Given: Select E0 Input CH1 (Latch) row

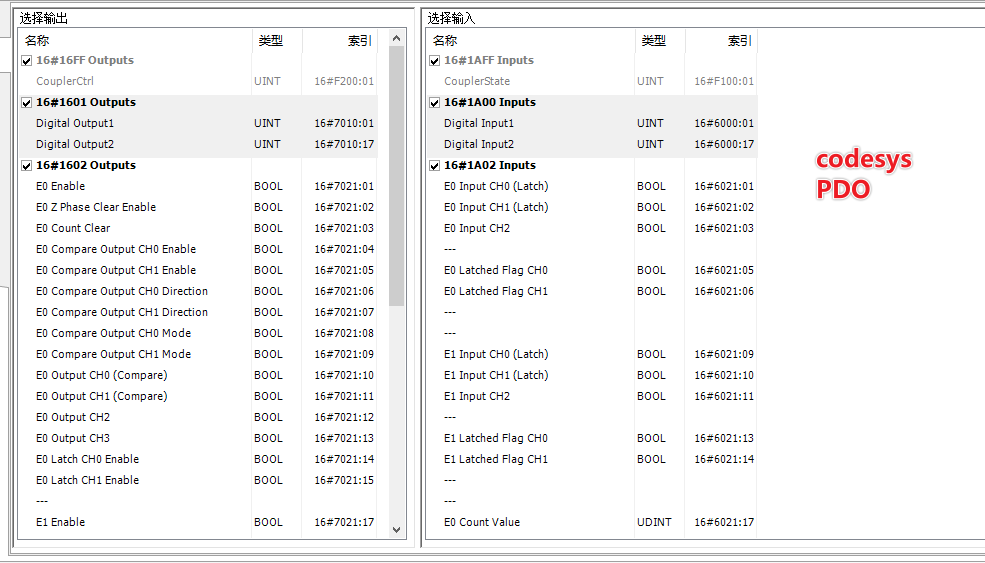Looking at the screenshot, I should point(592,207).
